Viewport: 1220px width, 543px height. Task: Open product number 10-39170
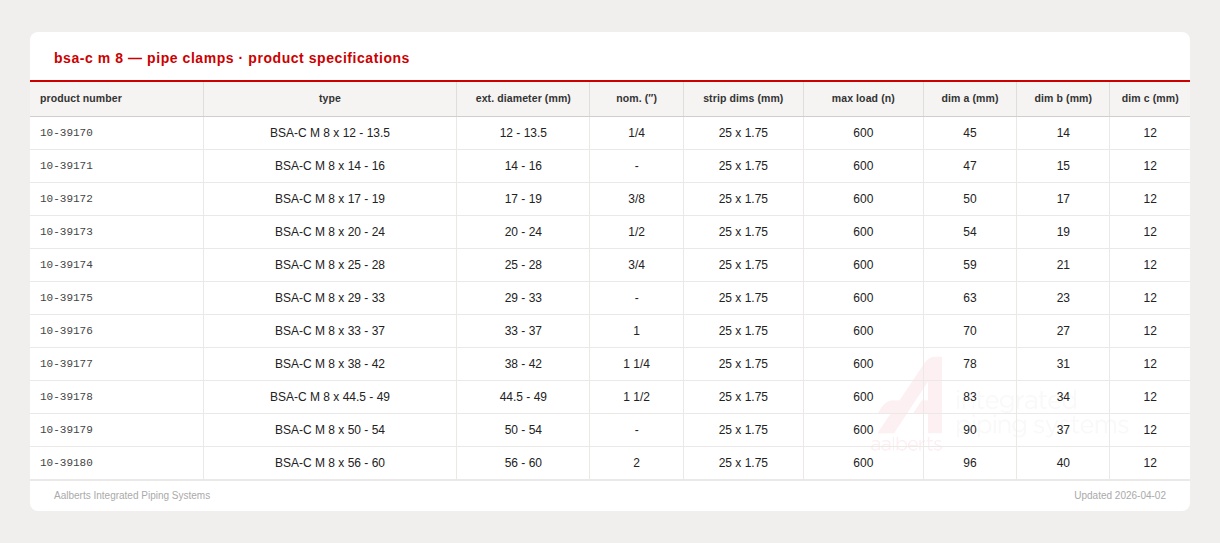coord(66,133)
